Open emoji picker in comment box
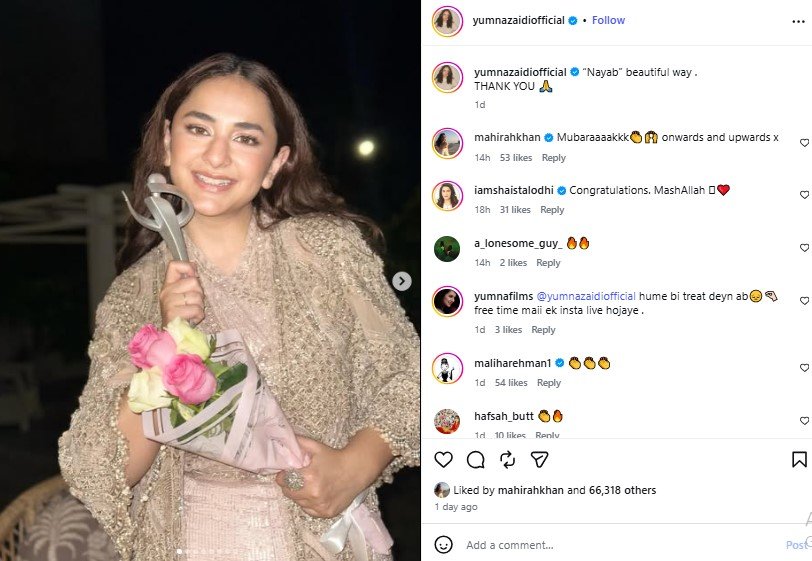Viewport: 812px width, 561px height. pyautogui.click(x=443, y=545)
